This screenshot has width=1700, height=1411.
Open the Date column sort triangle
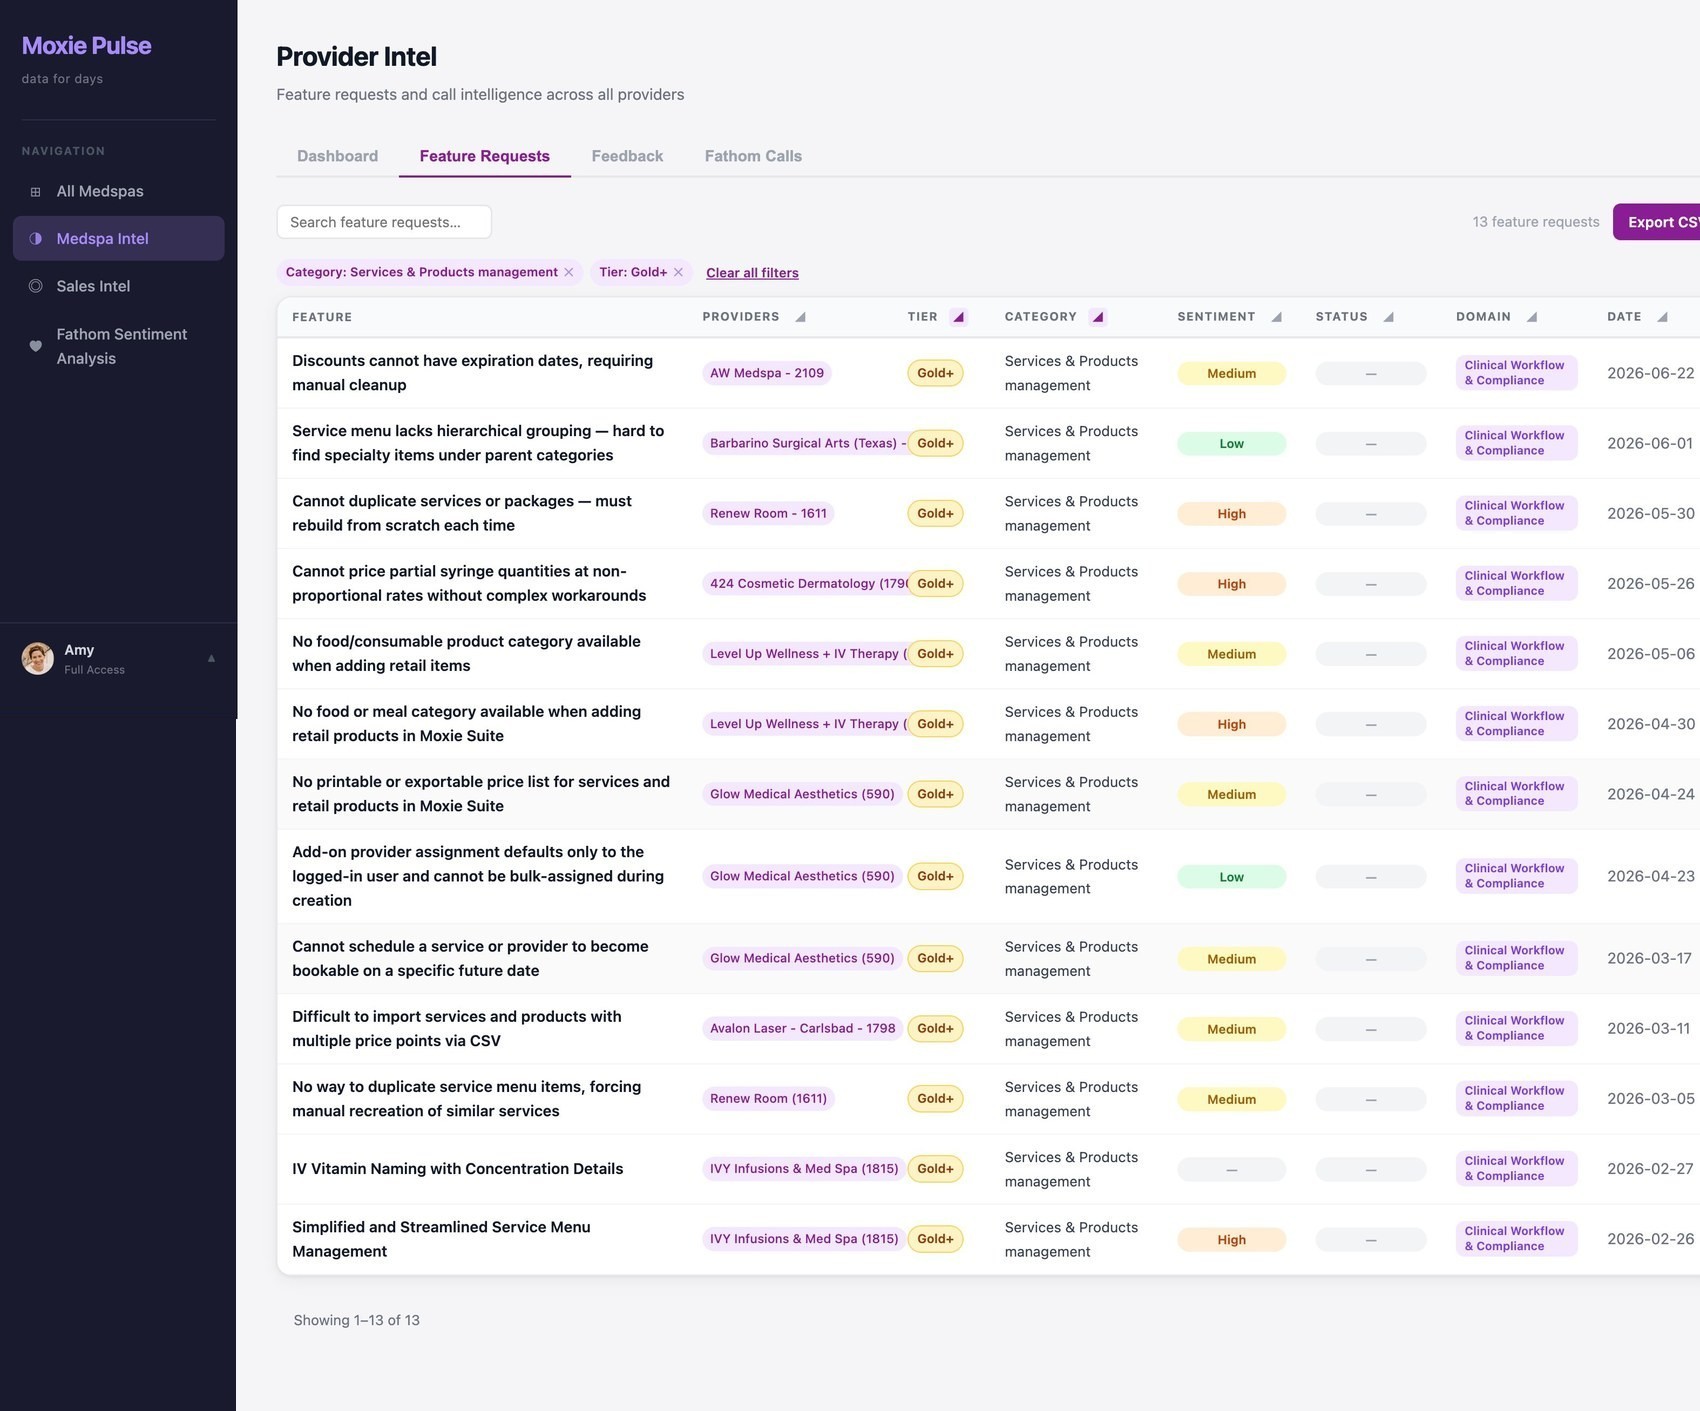(1662, 317)
